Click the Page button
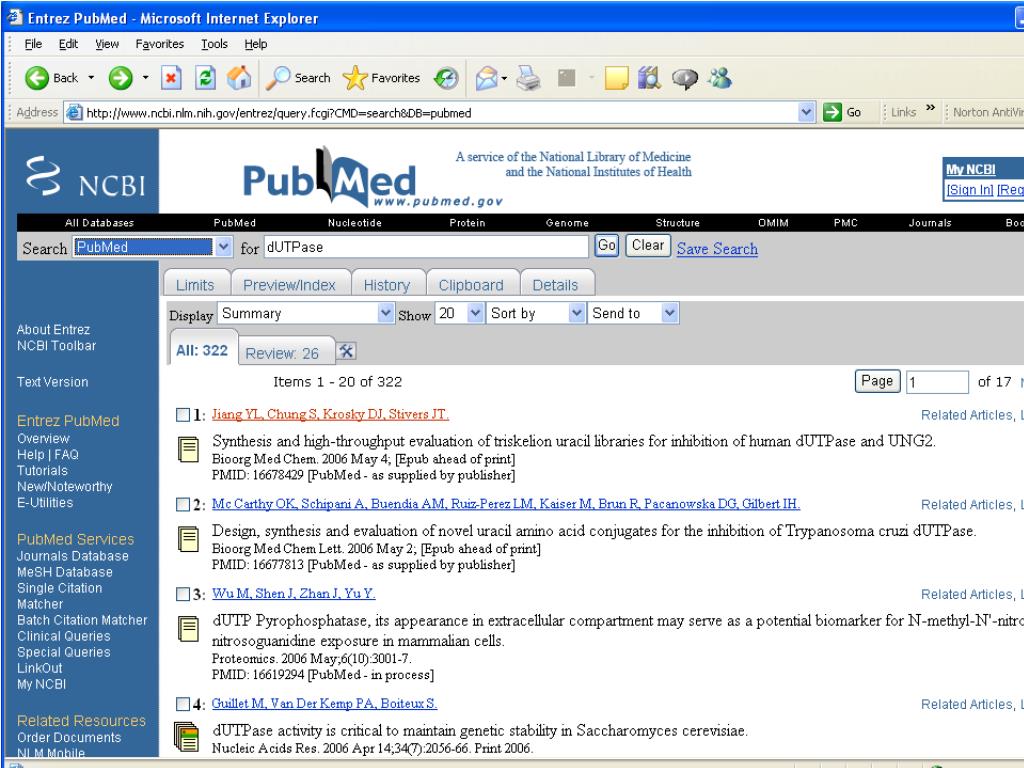This screenshot has height=768, width=1024. click(877, 381)
